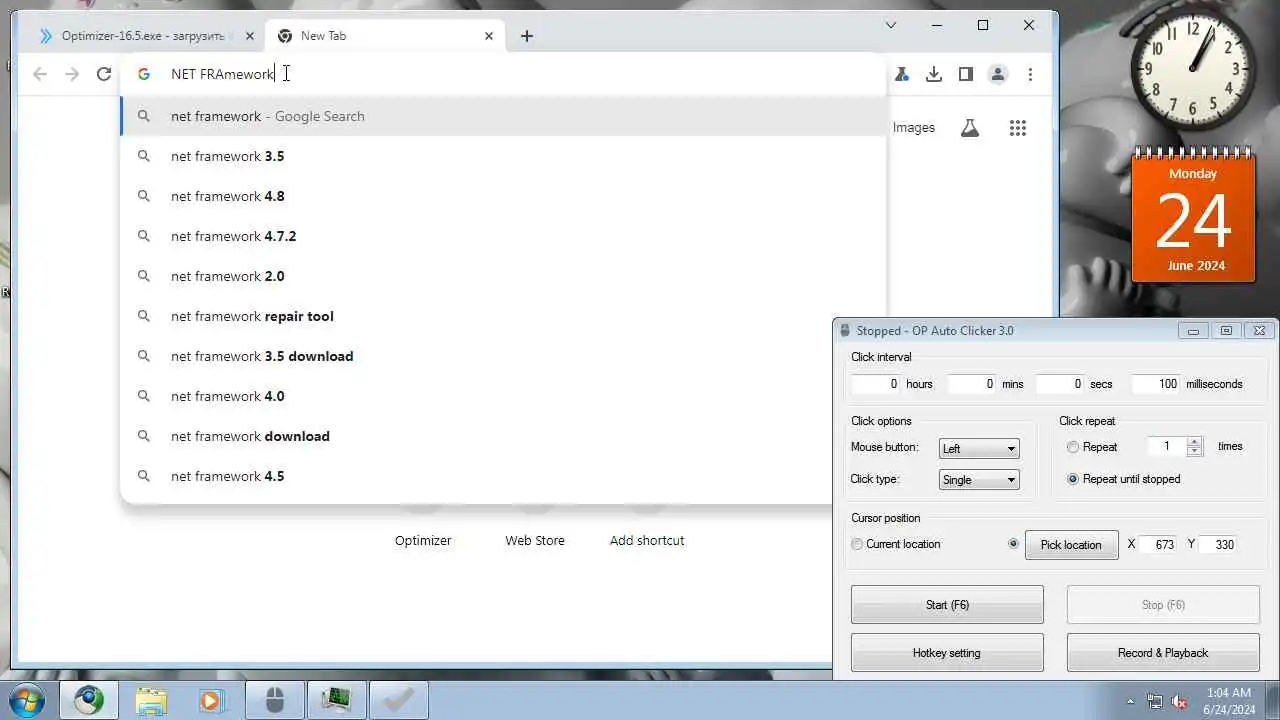The image size is (1280, 720).
Task: Switch to the Optimizer-16.5.exe tab
Action: (147, 36)
